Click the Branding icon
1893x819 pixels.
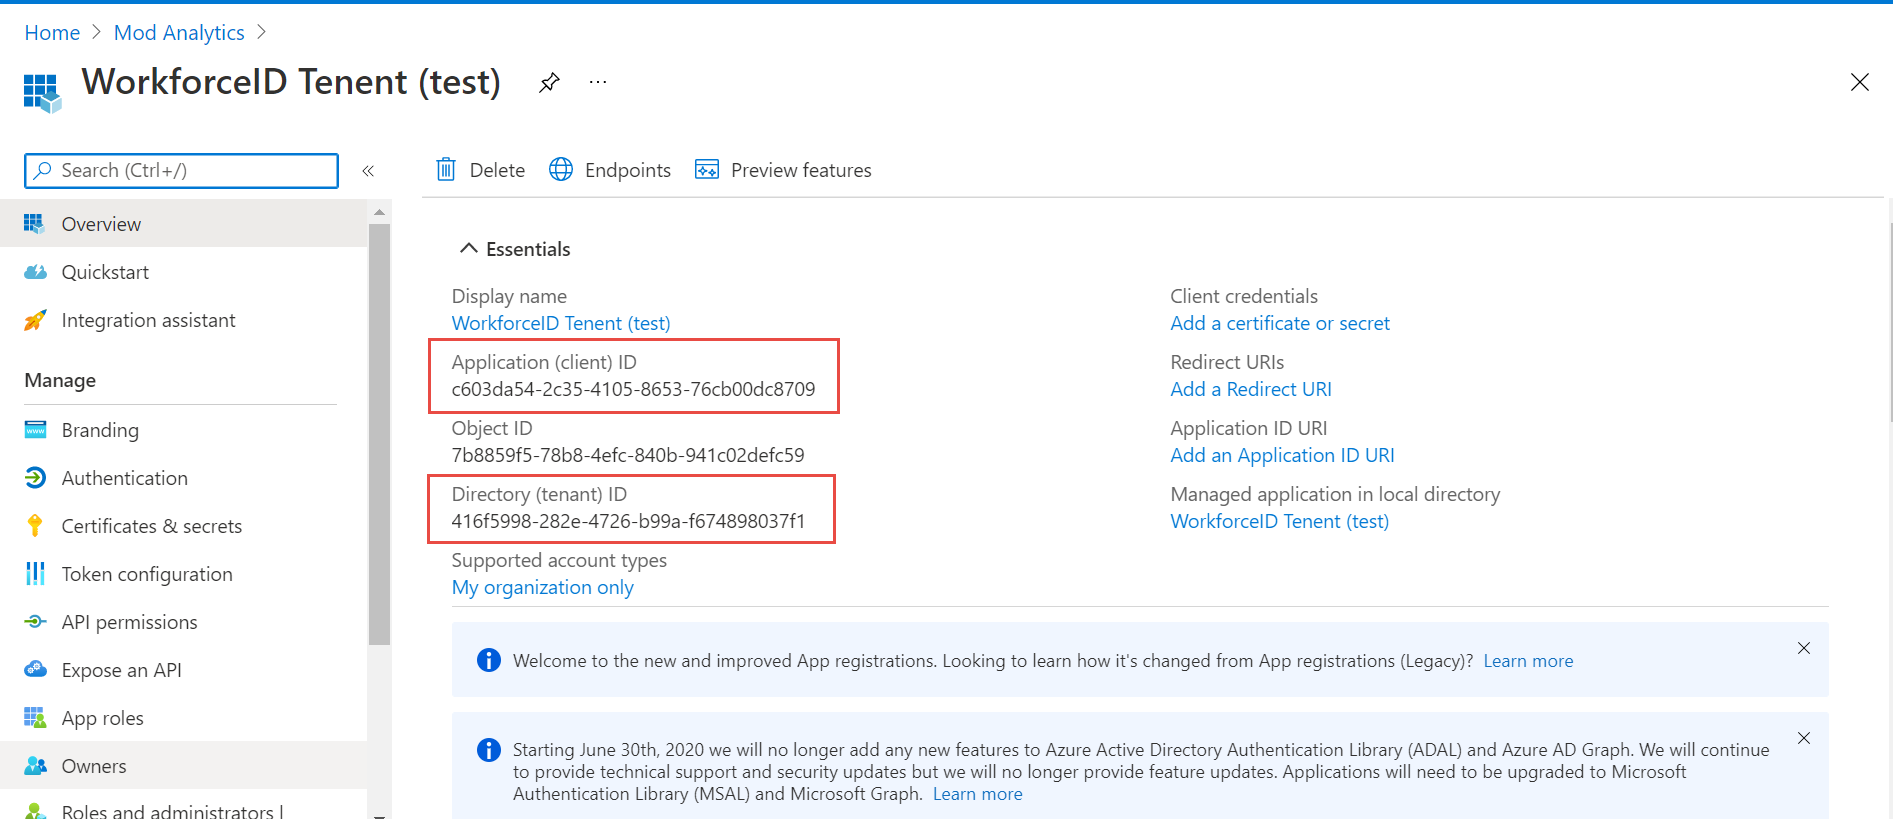point(35,430)
